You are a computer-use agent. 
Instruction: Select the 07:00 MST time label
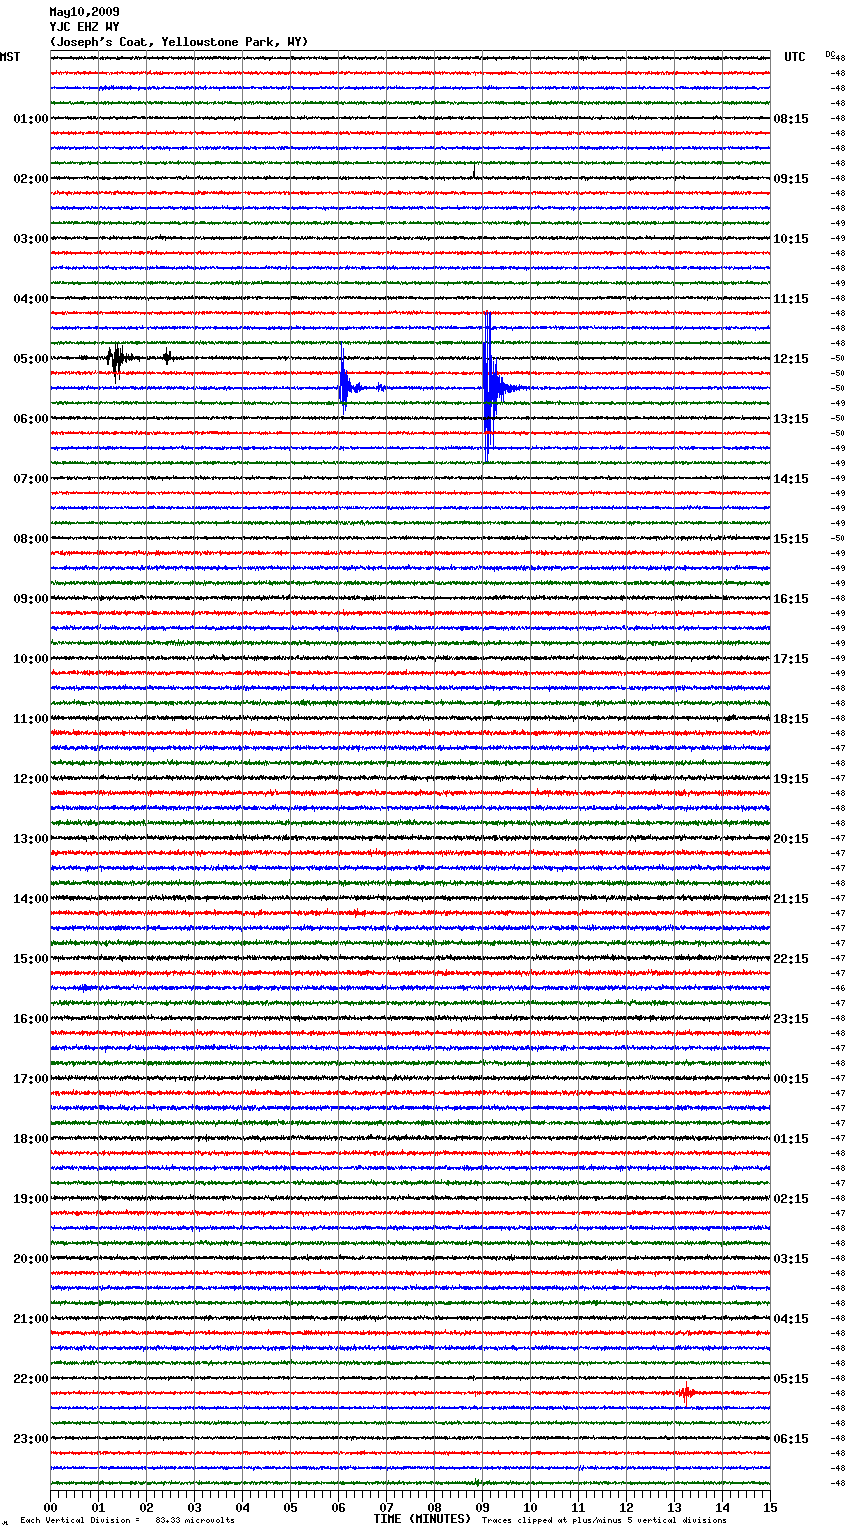pos(30,479)
